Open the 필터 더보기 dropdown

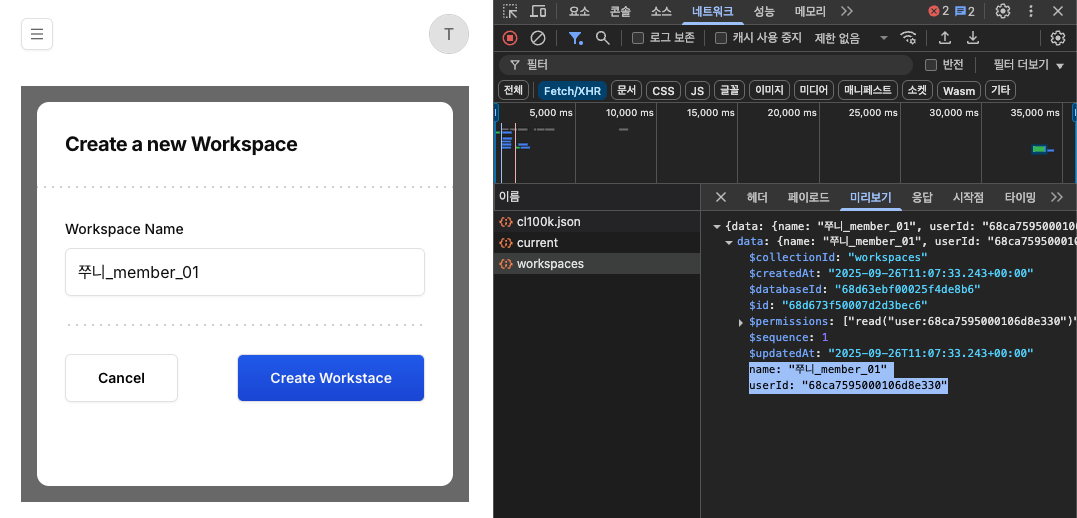click(x=1028, y=65)
